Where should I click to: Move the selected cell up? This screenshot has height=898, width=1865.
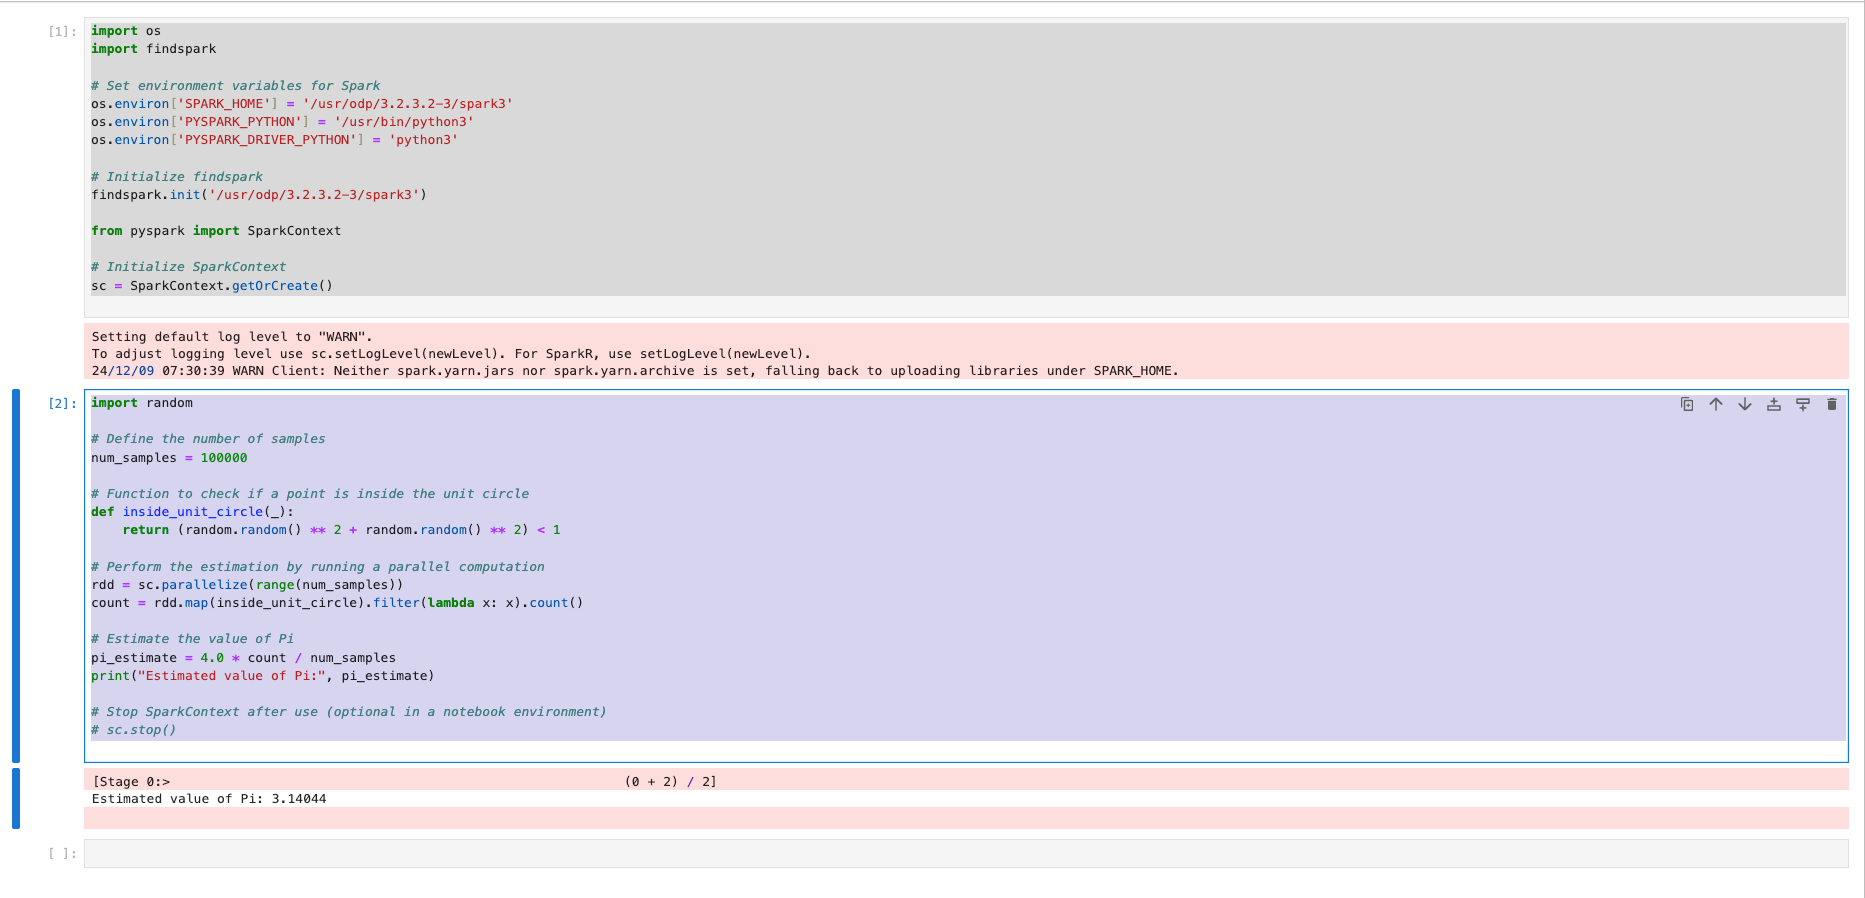pyautogui.click(x=1716, y=404)
